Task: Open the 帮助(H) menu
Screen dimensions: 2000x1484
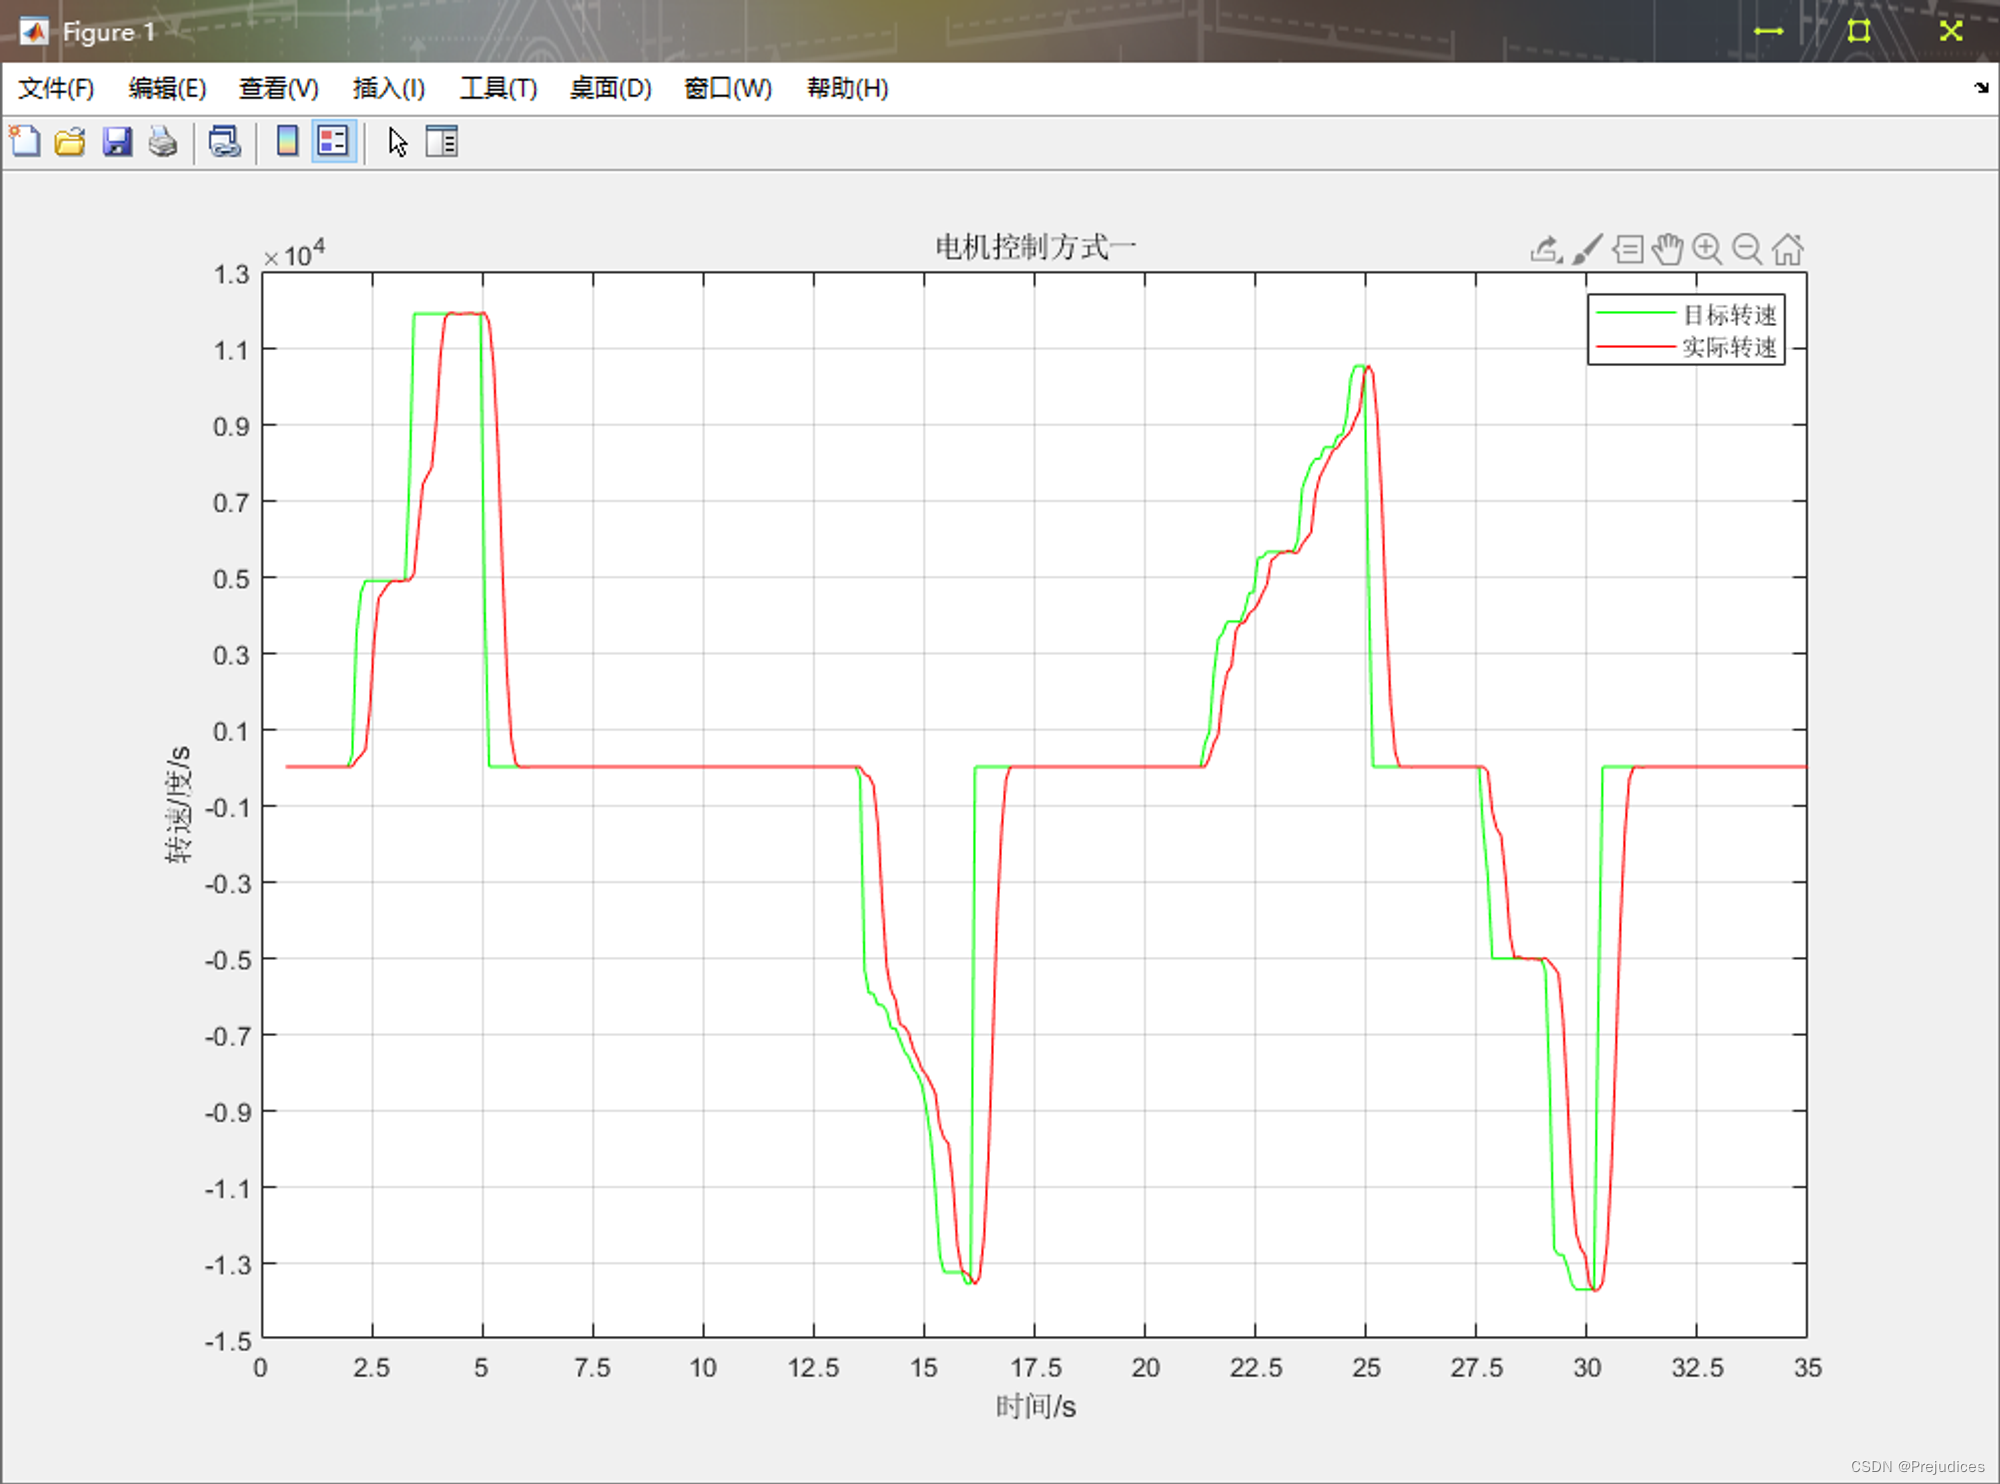Action: (x=848, y=89)
